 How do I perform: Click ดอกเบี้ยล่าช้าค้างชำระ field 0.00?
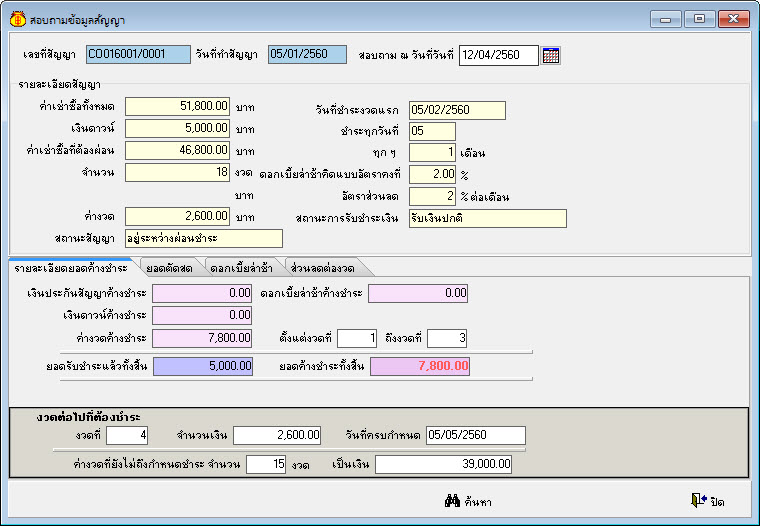pos(418,293)
